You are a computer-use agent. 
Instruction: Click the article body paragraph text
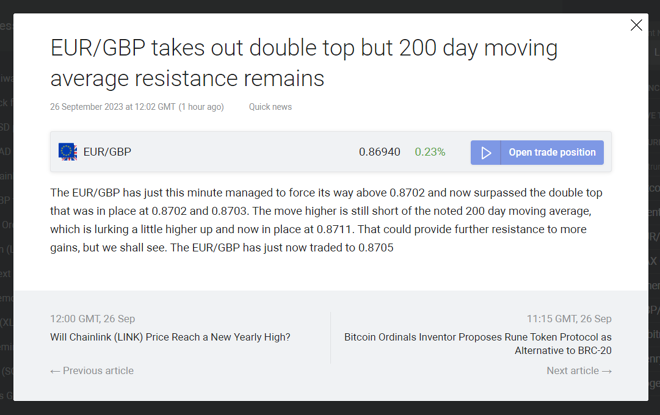[326, 220]
